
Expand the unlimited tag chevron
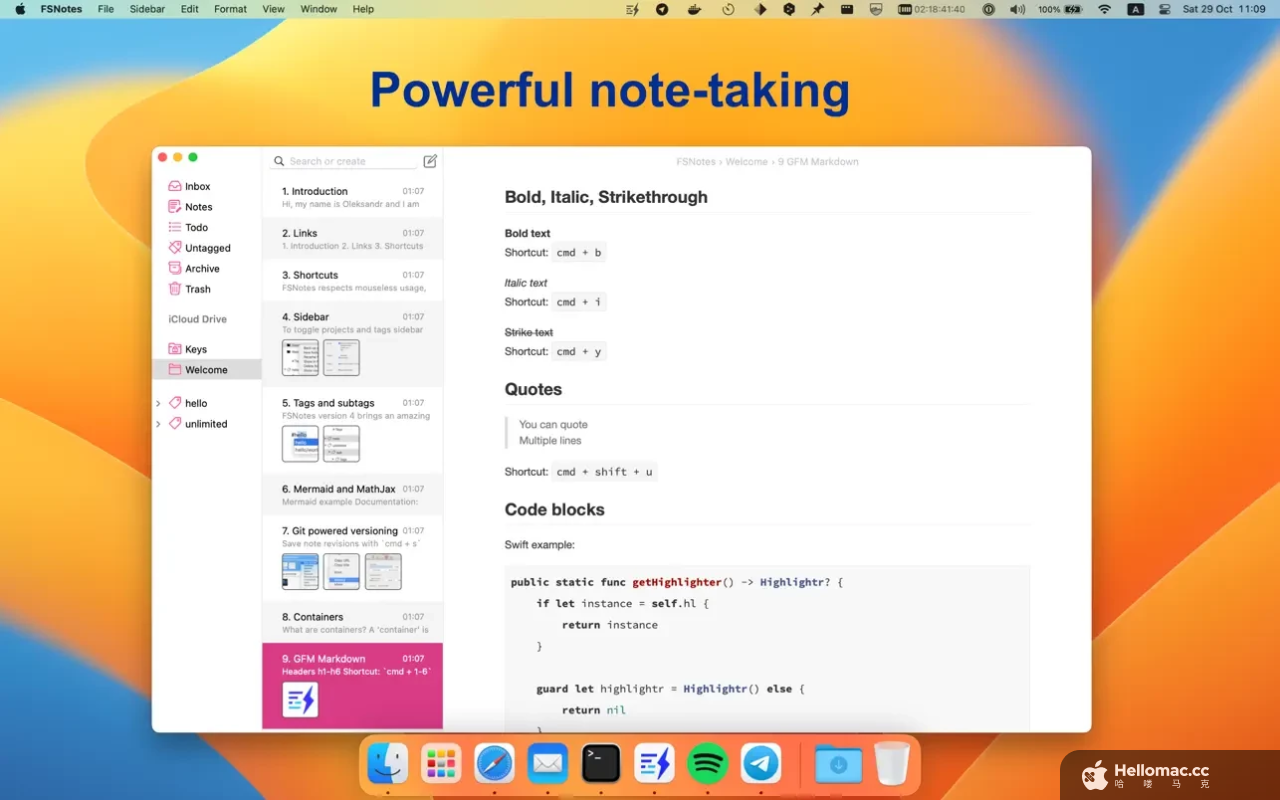(158, 424)
